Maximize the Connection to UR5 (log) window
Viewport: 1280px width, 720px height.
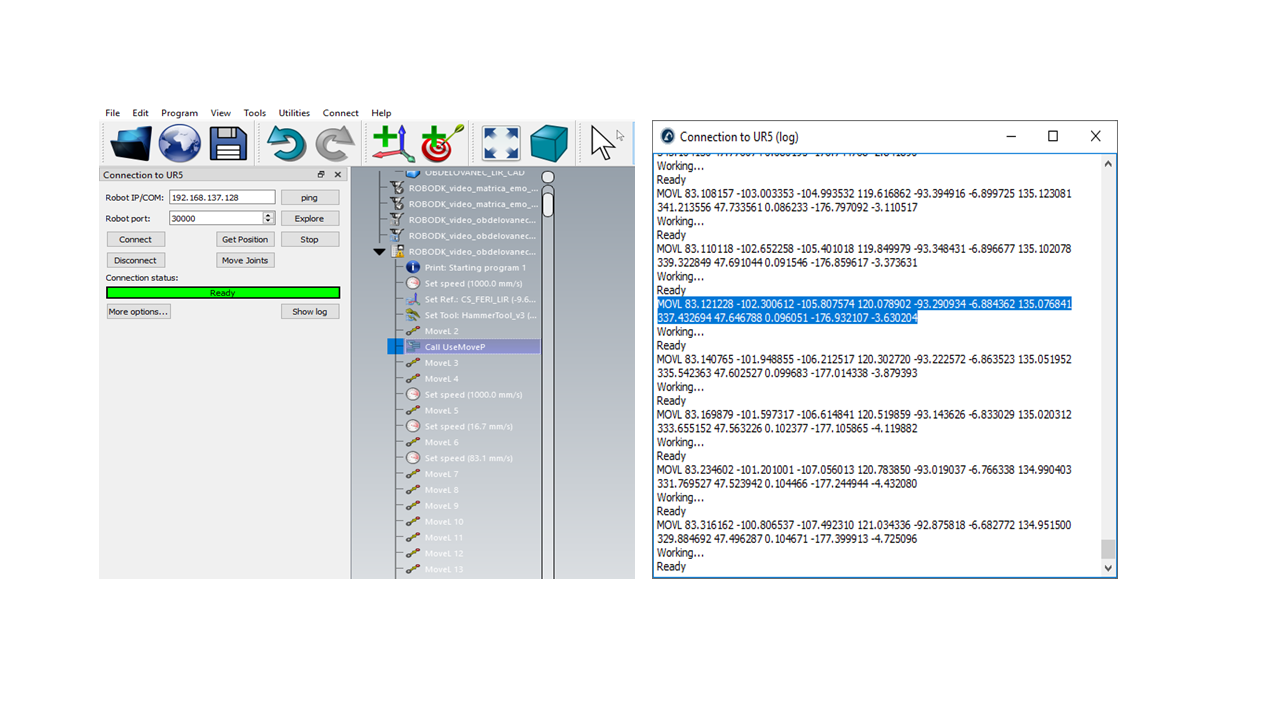coord(1052,137)
